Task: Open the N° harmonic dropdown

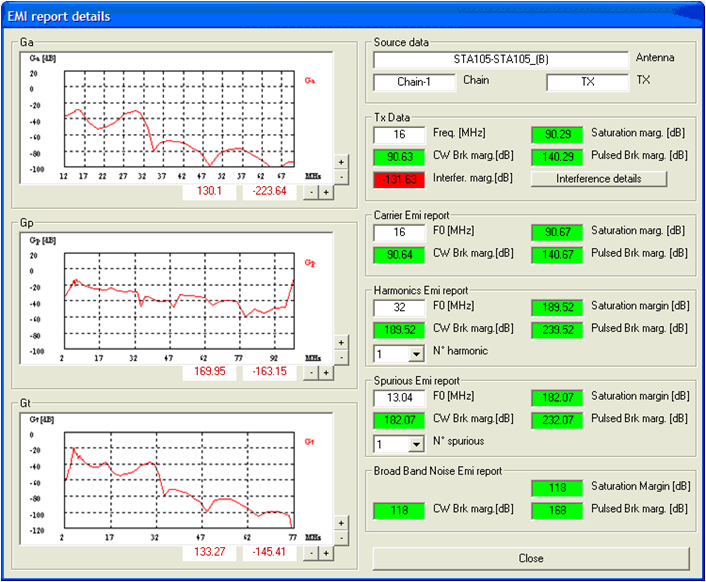Action: [x=416, y=354]
